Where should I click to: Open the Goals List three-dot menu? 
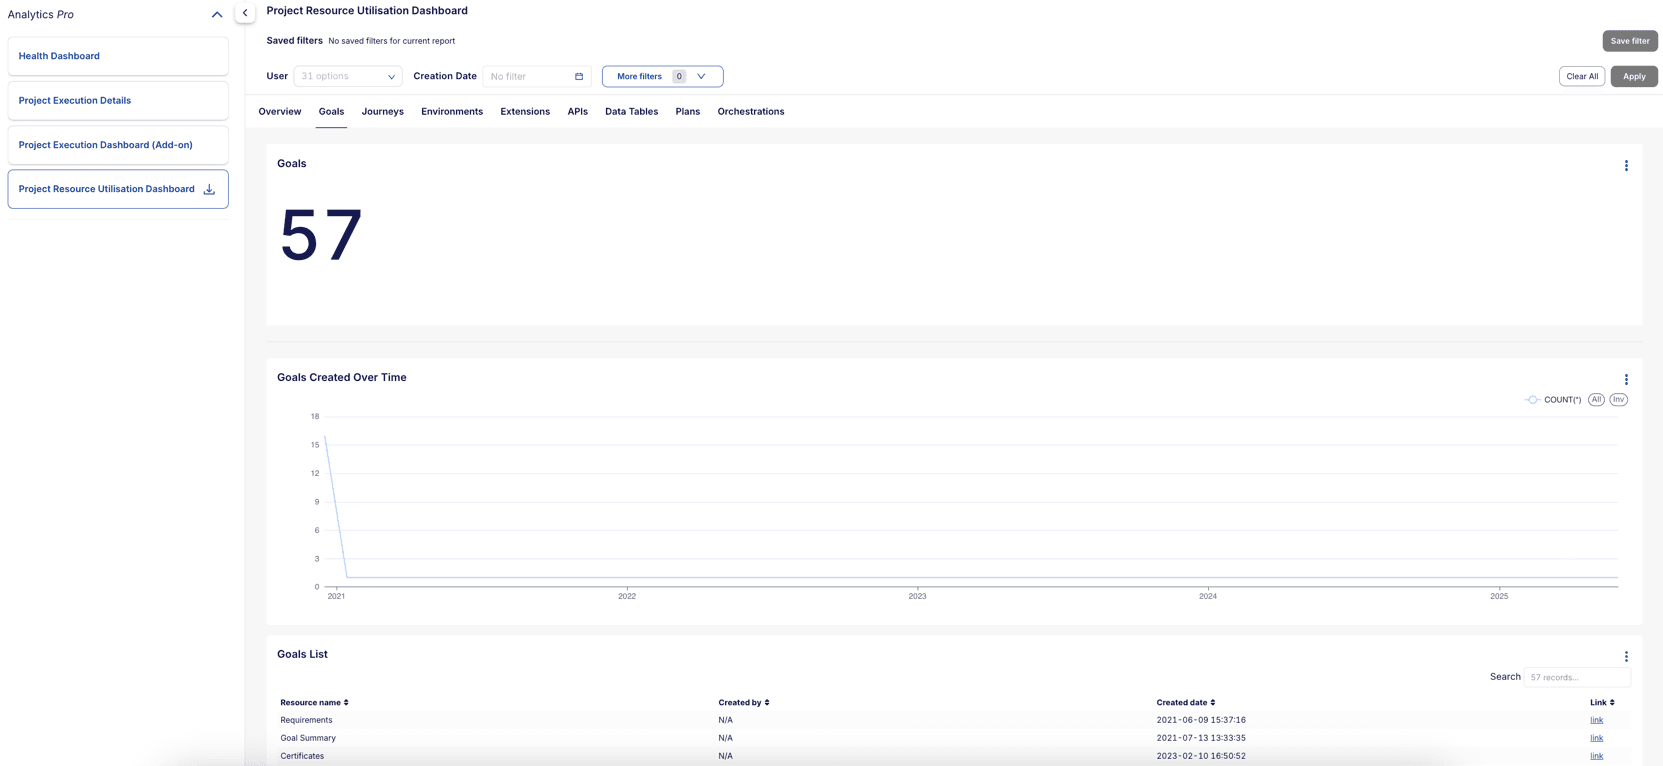(x=1626, y=657)
